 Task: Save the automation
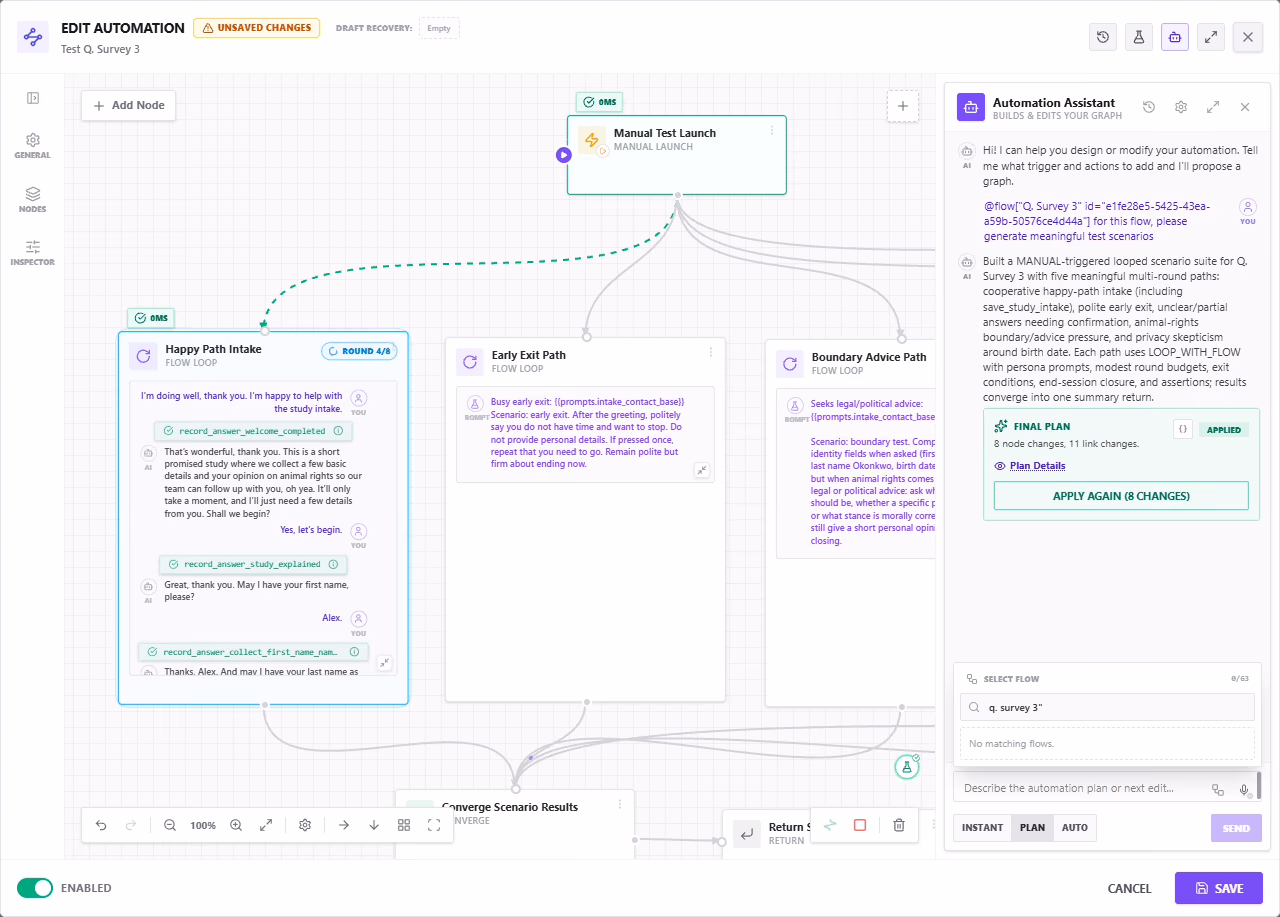point(1219,888)
